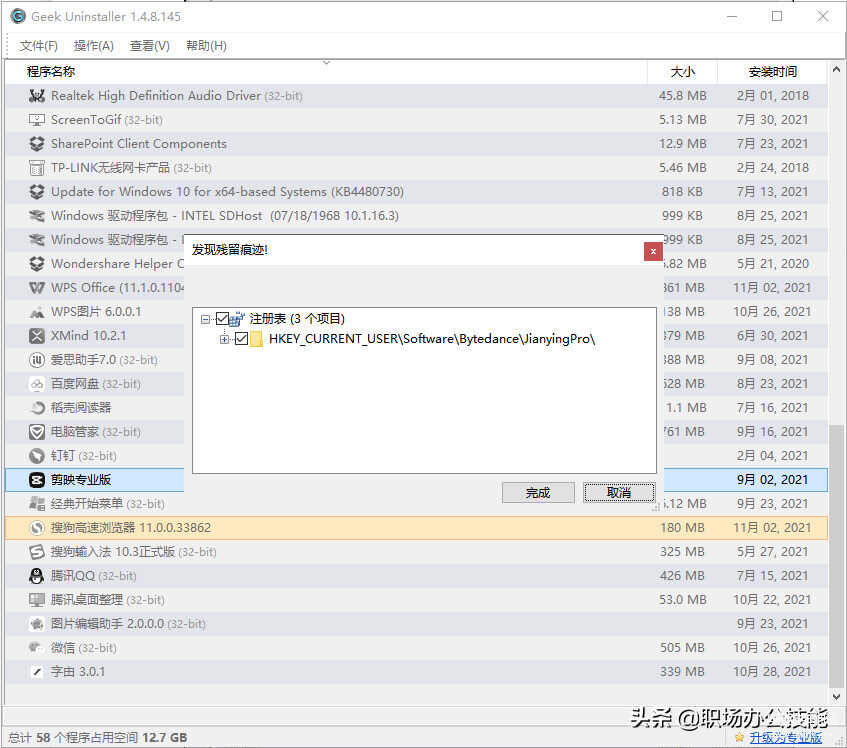Viewport: 847px width, 748px height.
Task: Open the 升级为专业版 link
Action: [785, 738]
